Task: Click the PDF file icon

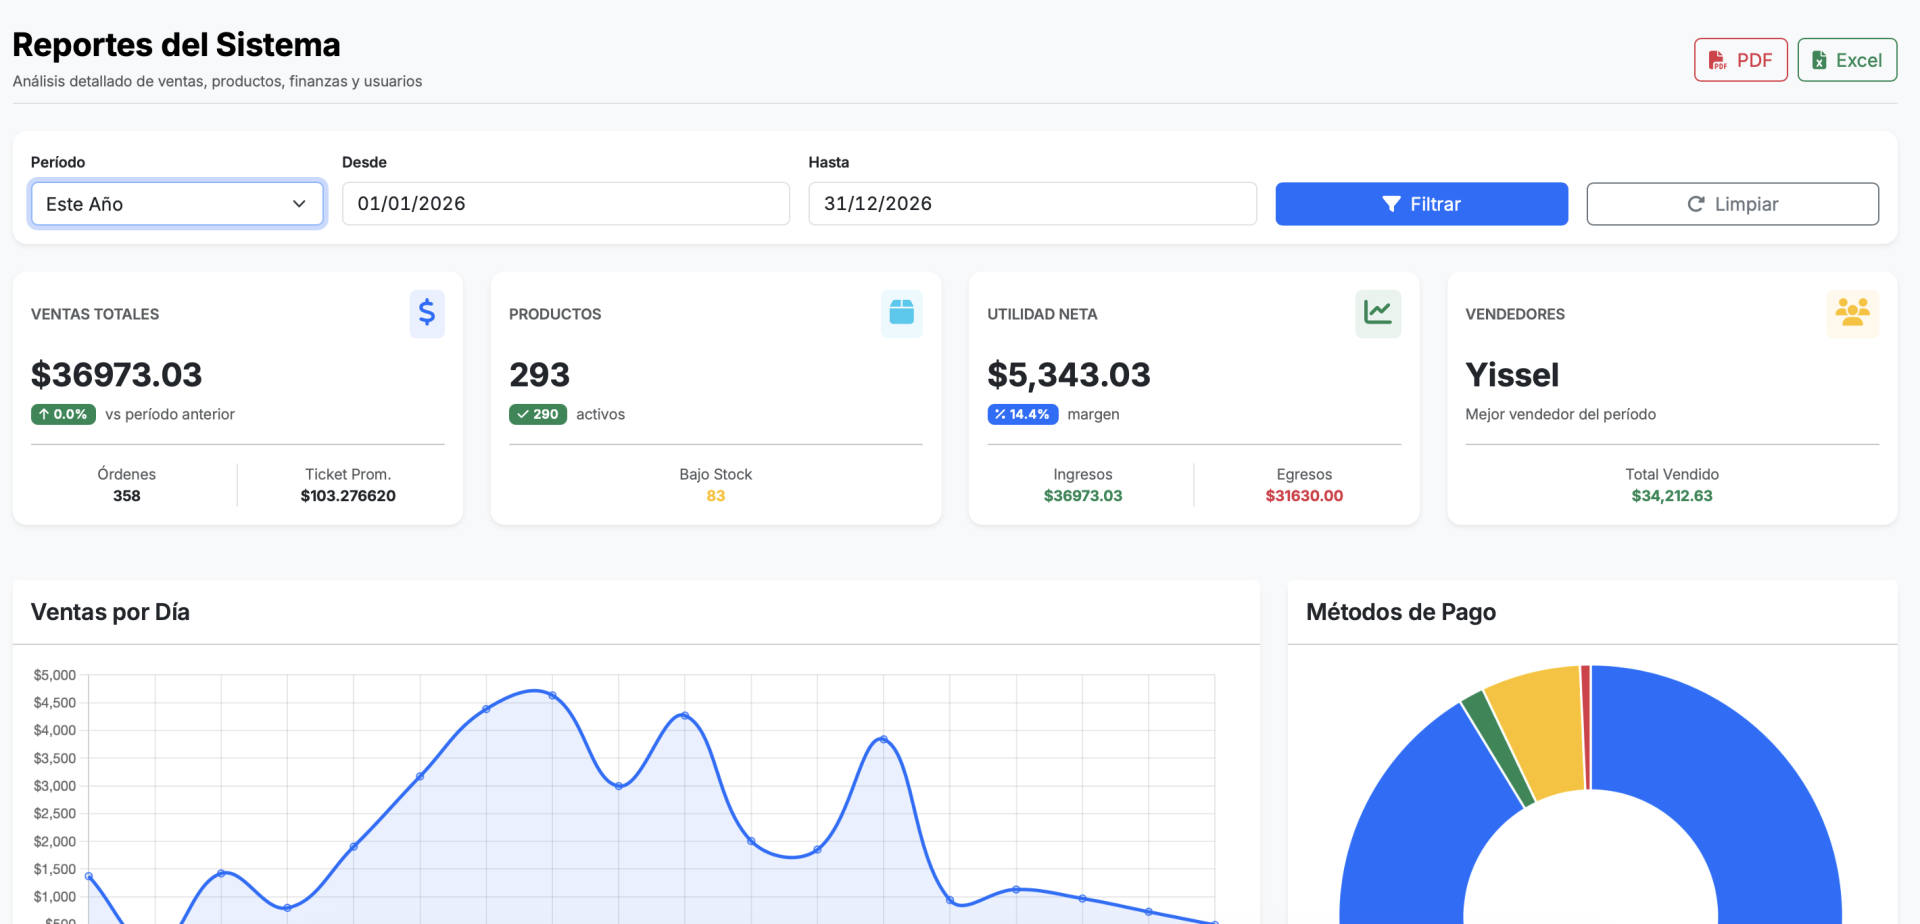Action: point(1717,61)
